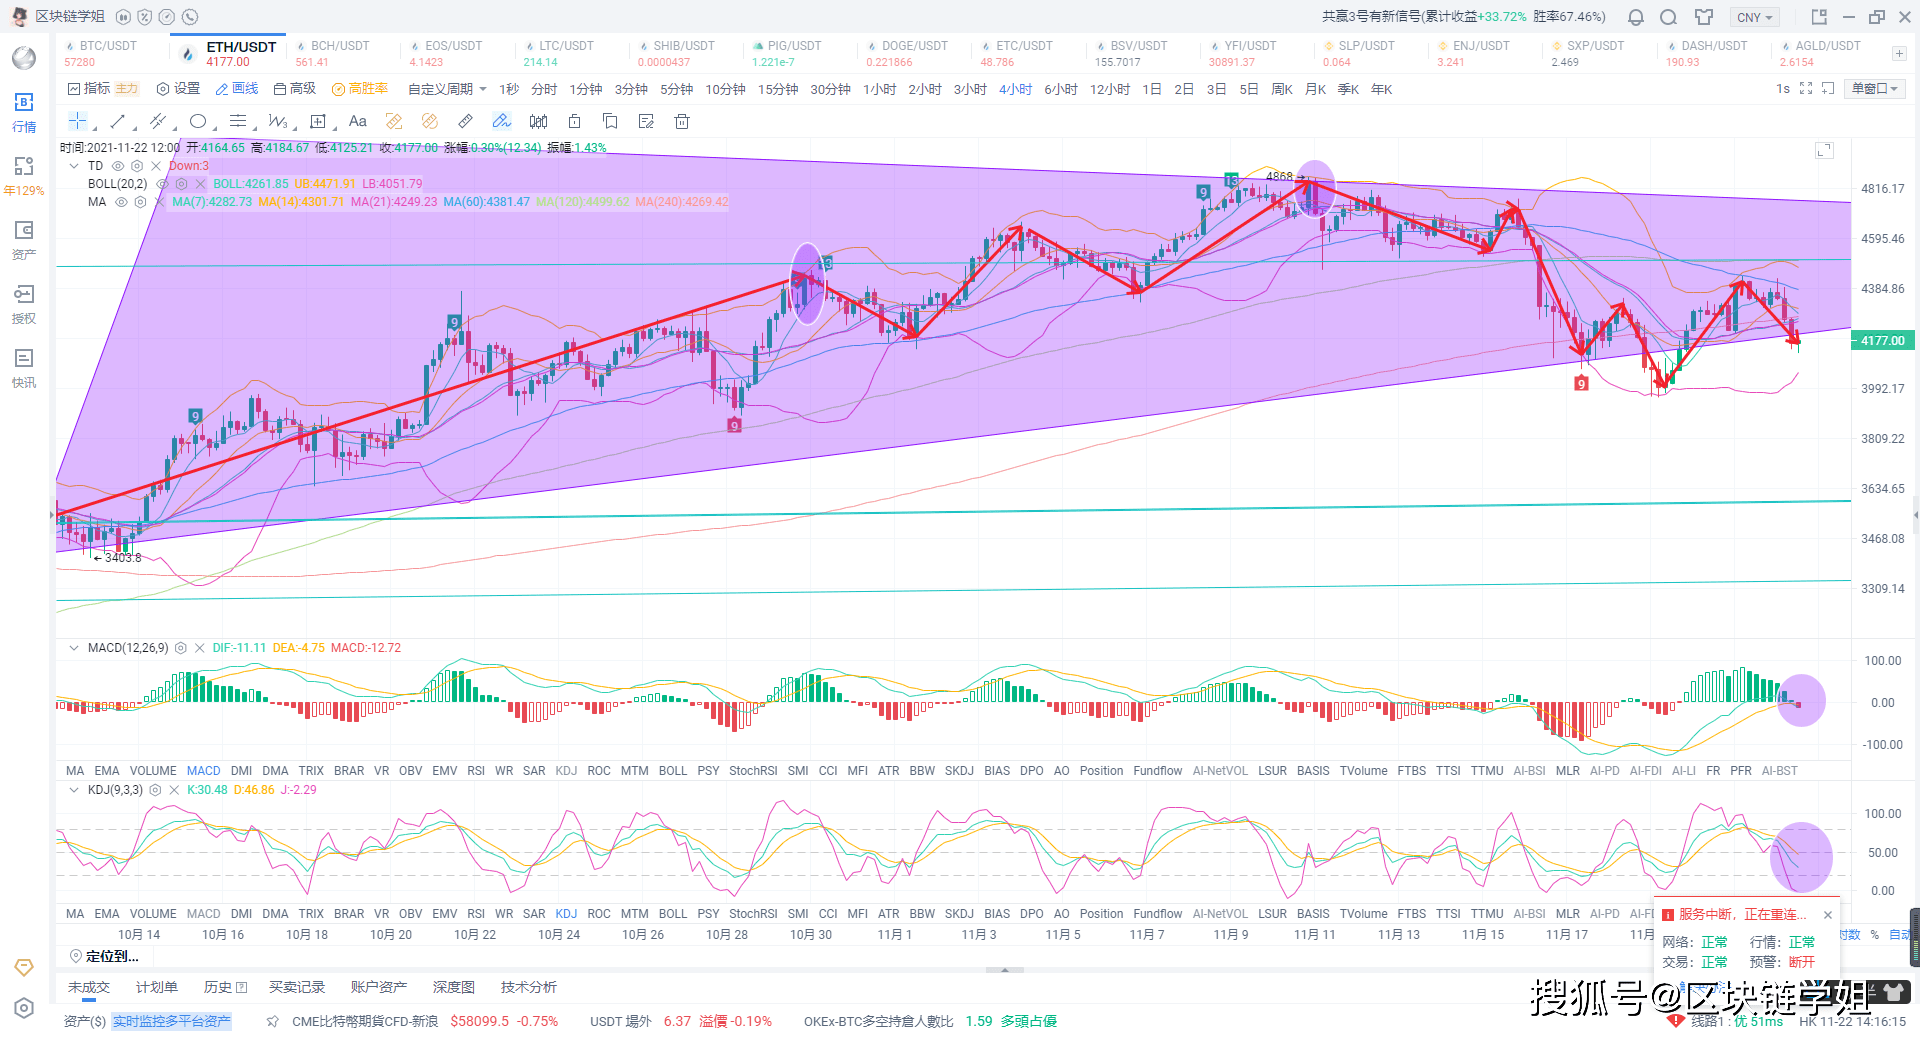Click the maximize chart icon at chart top-right
Viewport: 1920px width, 1039px height.
[x=1824, y=151]
